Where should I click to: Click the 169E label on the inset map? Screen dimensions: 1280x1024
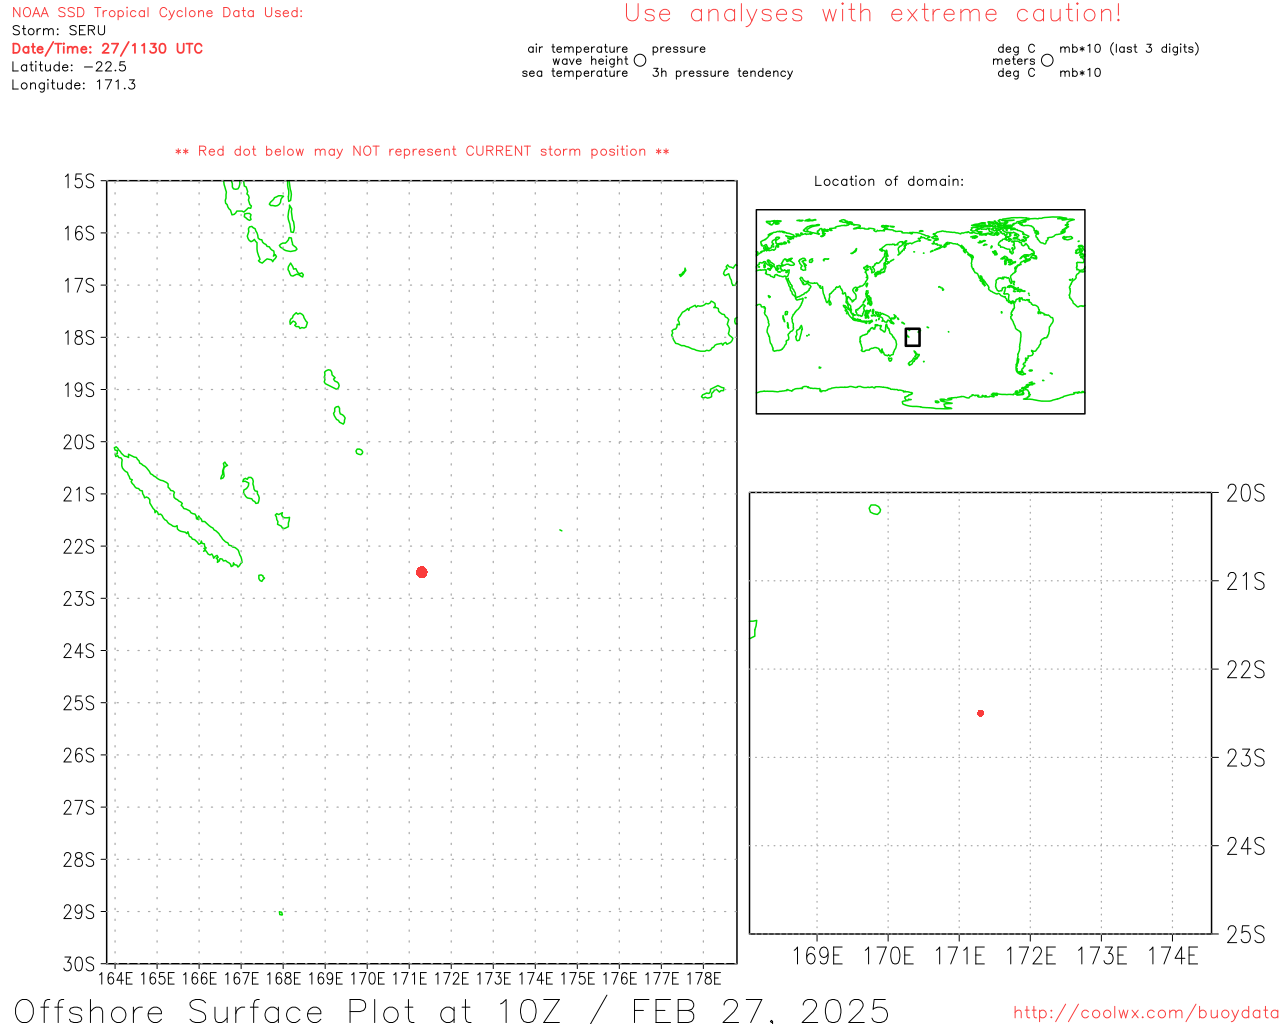tap(818, 956)
